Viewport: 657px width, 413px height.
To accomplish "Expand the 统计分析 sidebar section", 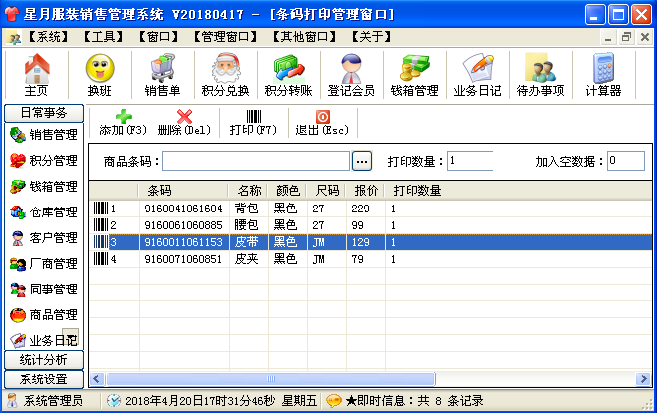I will click(44, 359).
